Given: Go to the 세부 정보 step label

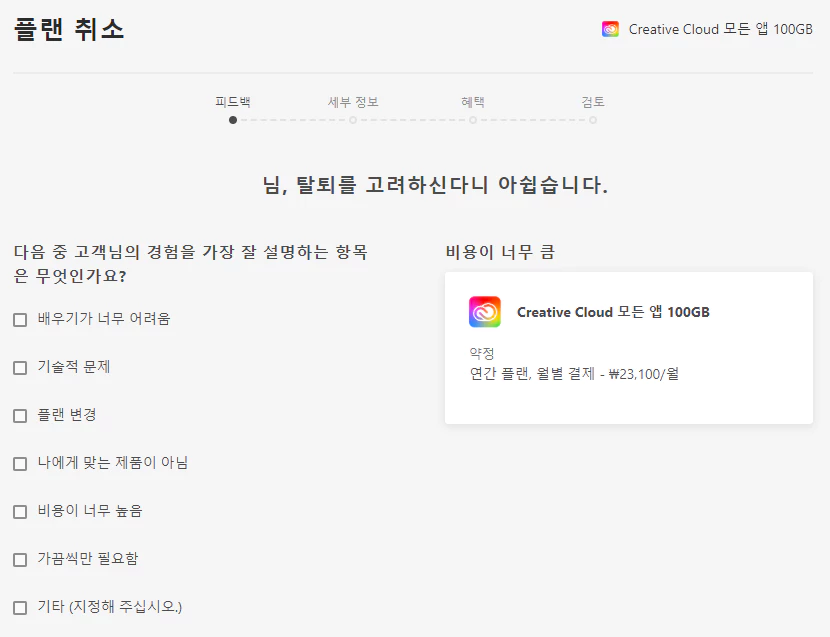Looking at the screenshot, I should 353,102.
